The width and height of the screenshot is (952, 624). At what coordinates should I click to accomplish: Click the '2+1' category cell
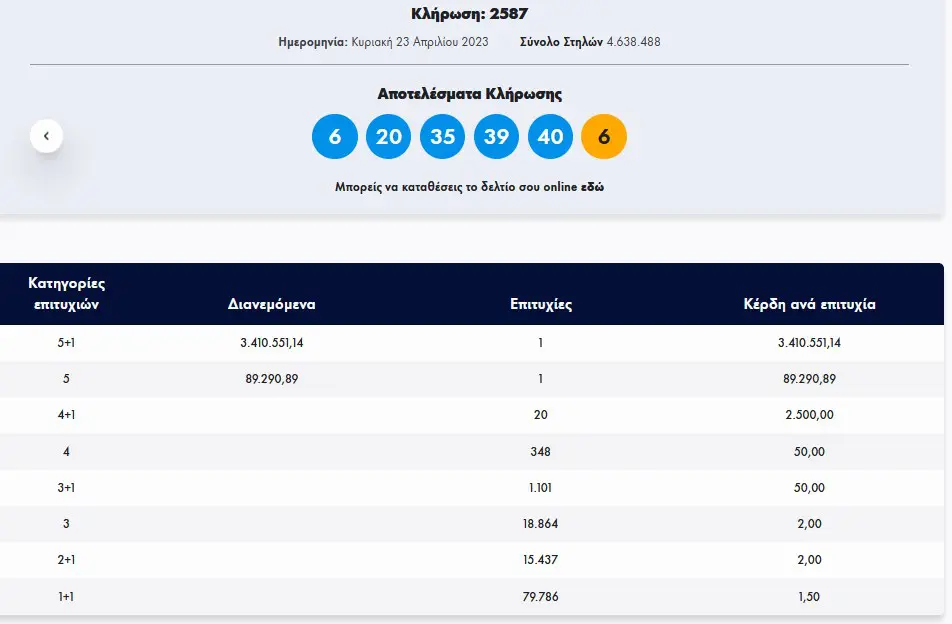[x=66, y=560]
